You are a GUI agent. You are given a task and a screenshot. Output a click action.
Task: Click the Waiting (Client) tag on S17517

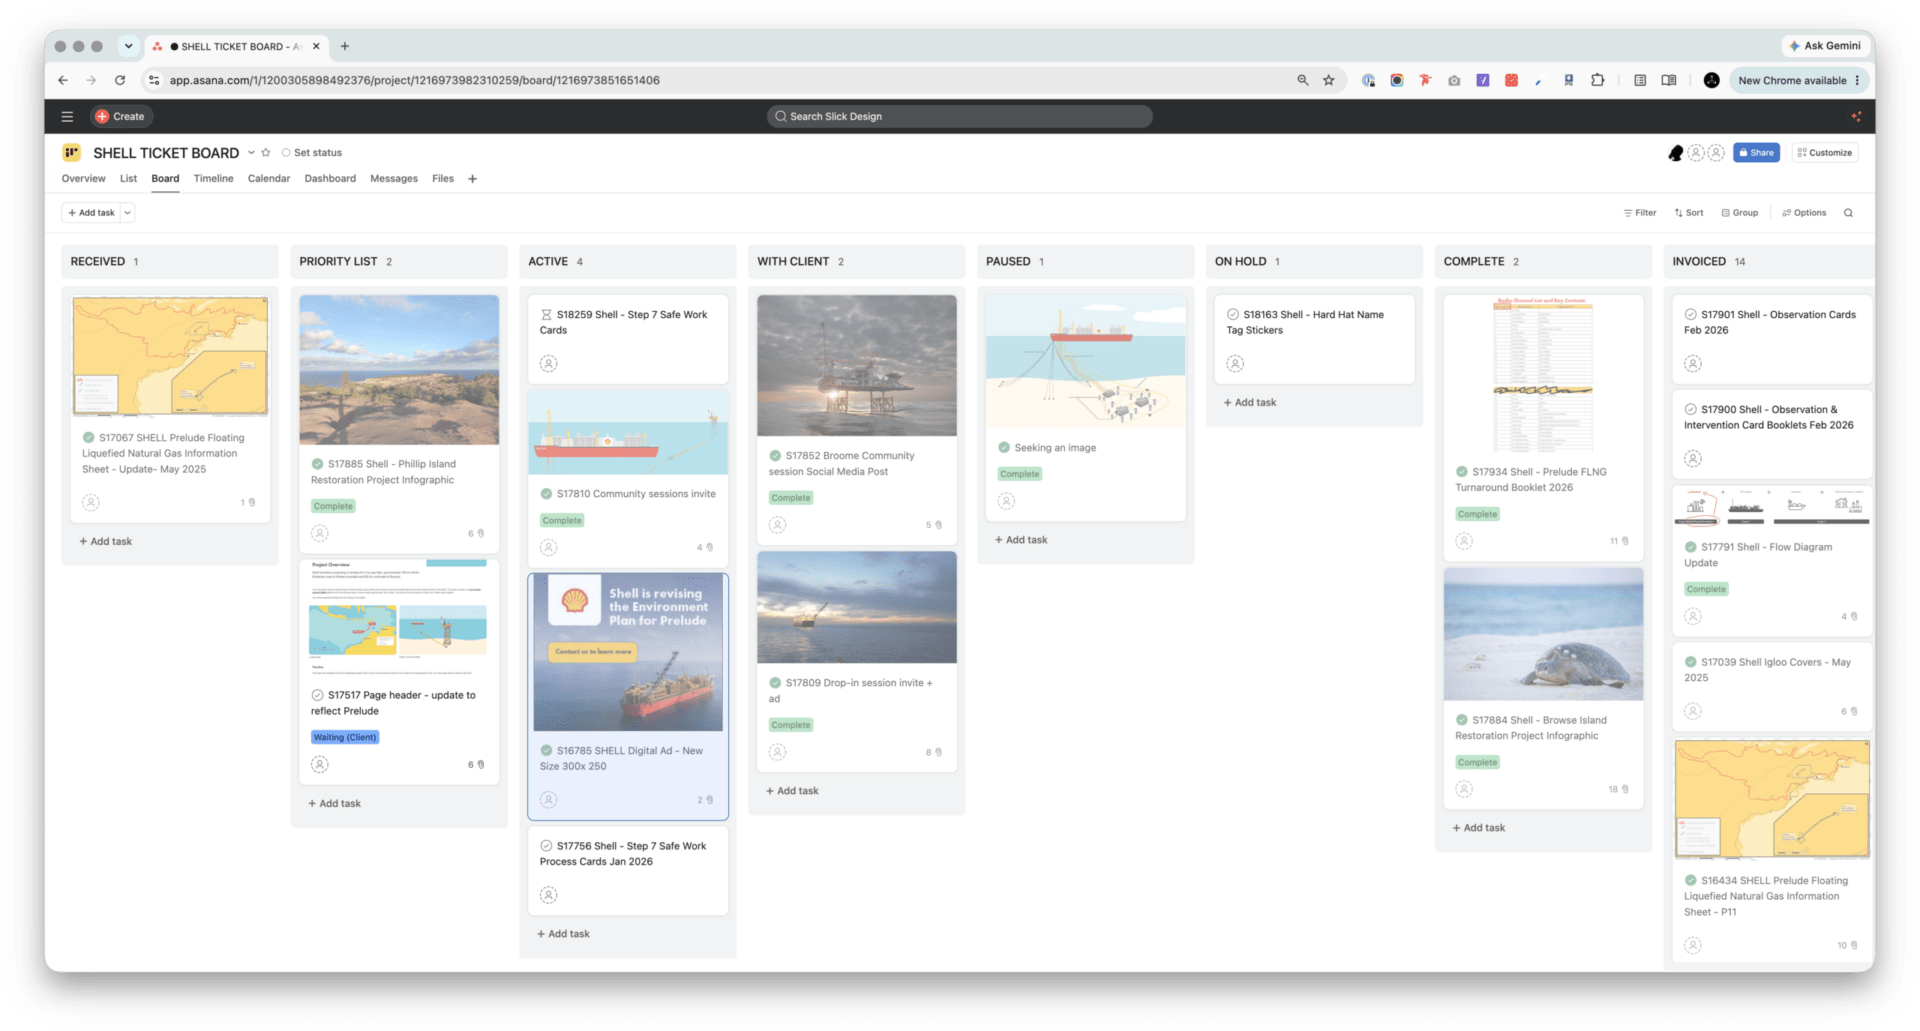(345, 738)
